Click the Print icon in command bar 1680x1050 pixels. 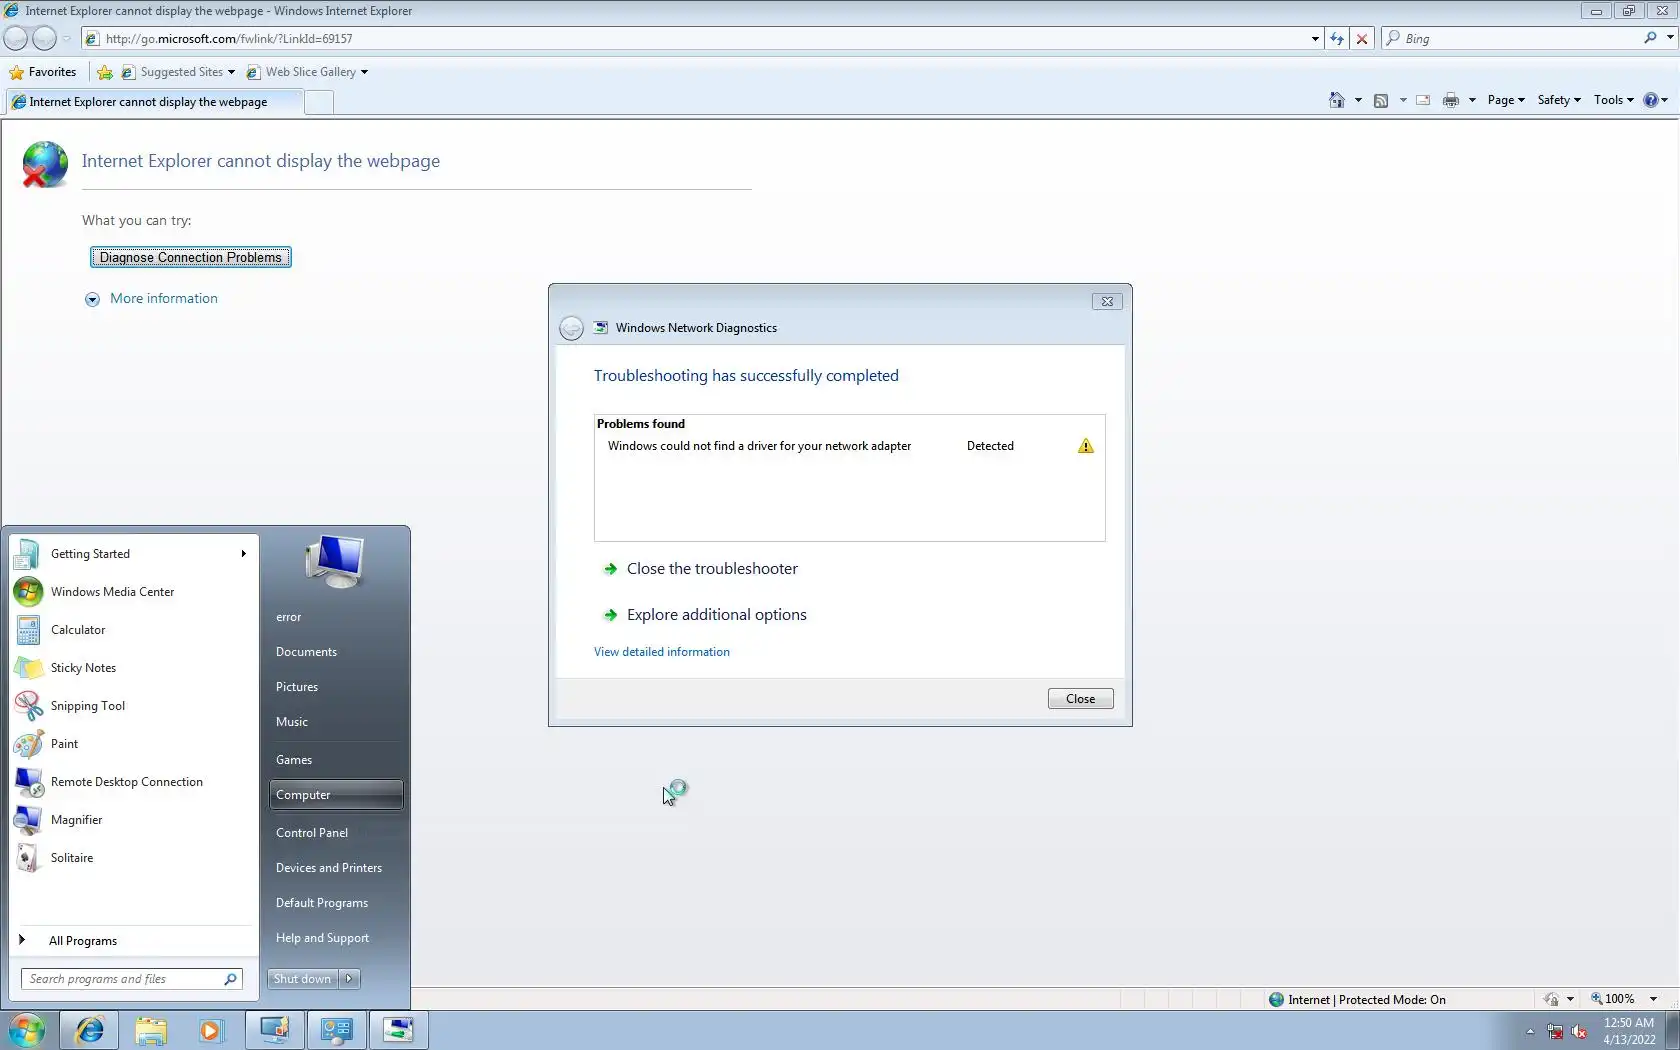[1451, 100]
